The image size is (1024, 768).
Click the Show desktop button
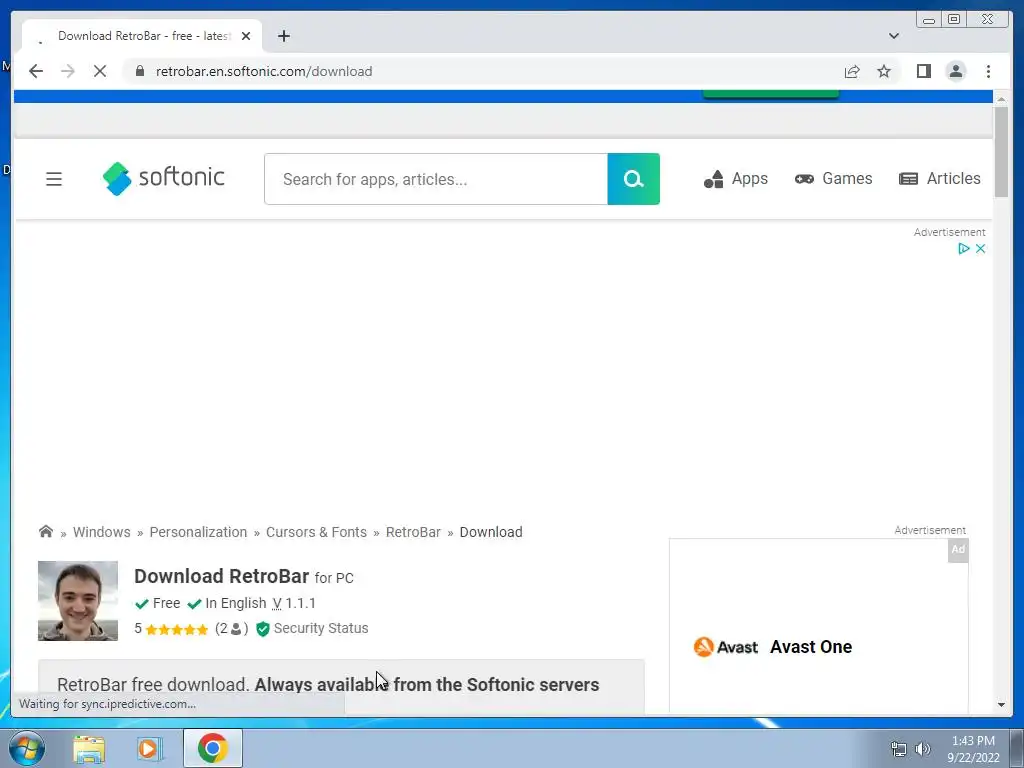[1017, 748]
